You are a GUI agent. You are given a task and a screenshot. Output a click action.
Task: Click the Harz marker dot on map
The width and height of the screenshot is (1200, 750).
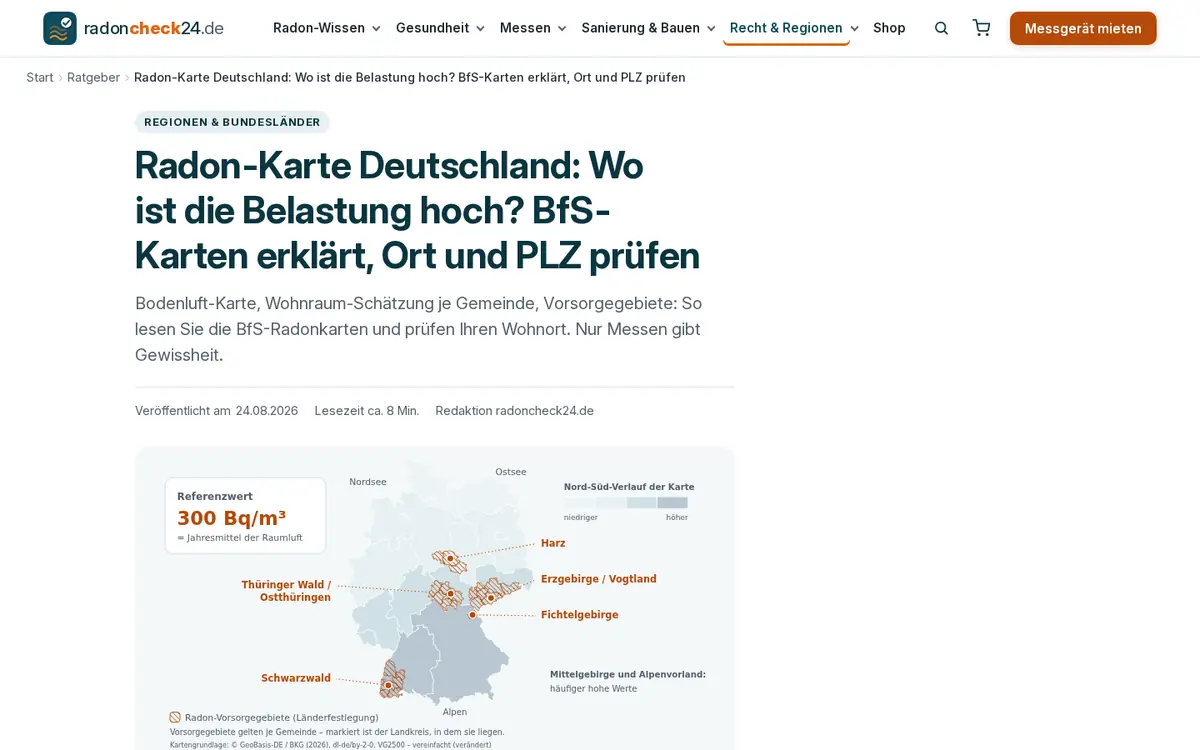(x=450, y=558)
